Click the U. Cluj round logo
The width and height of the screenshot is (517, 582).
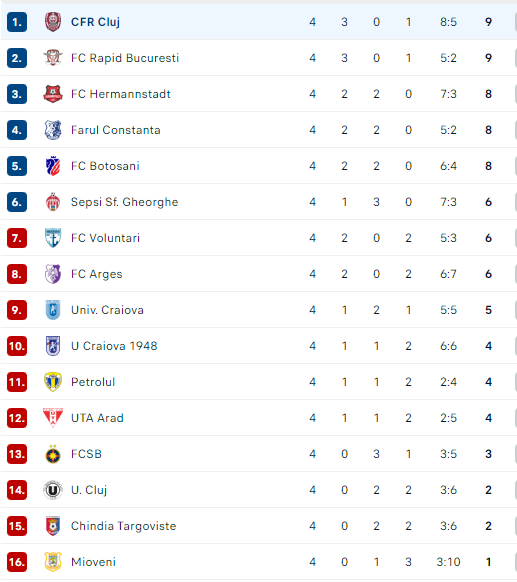pyautogui.click(x=53, y=490)
